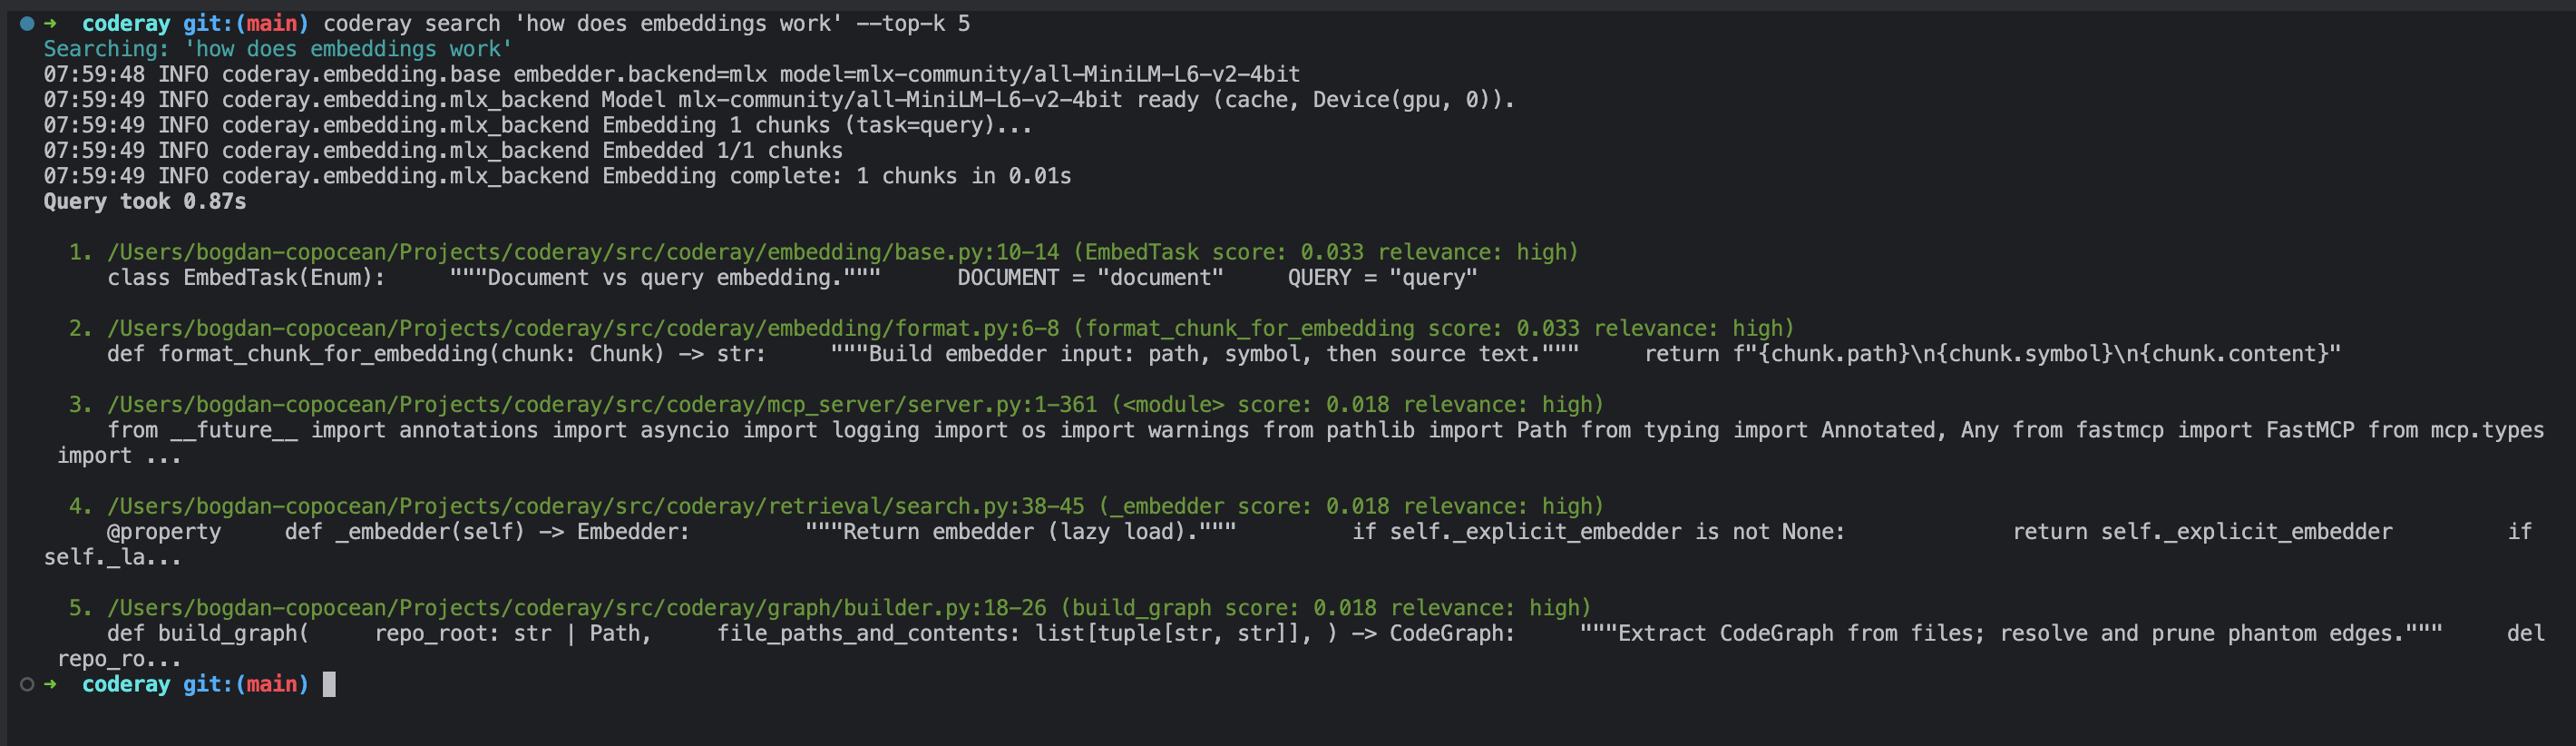Click 'QUERY = "query"' in first result
This screenshot has width=2576, height=746.
click(x=1382, y=278)
